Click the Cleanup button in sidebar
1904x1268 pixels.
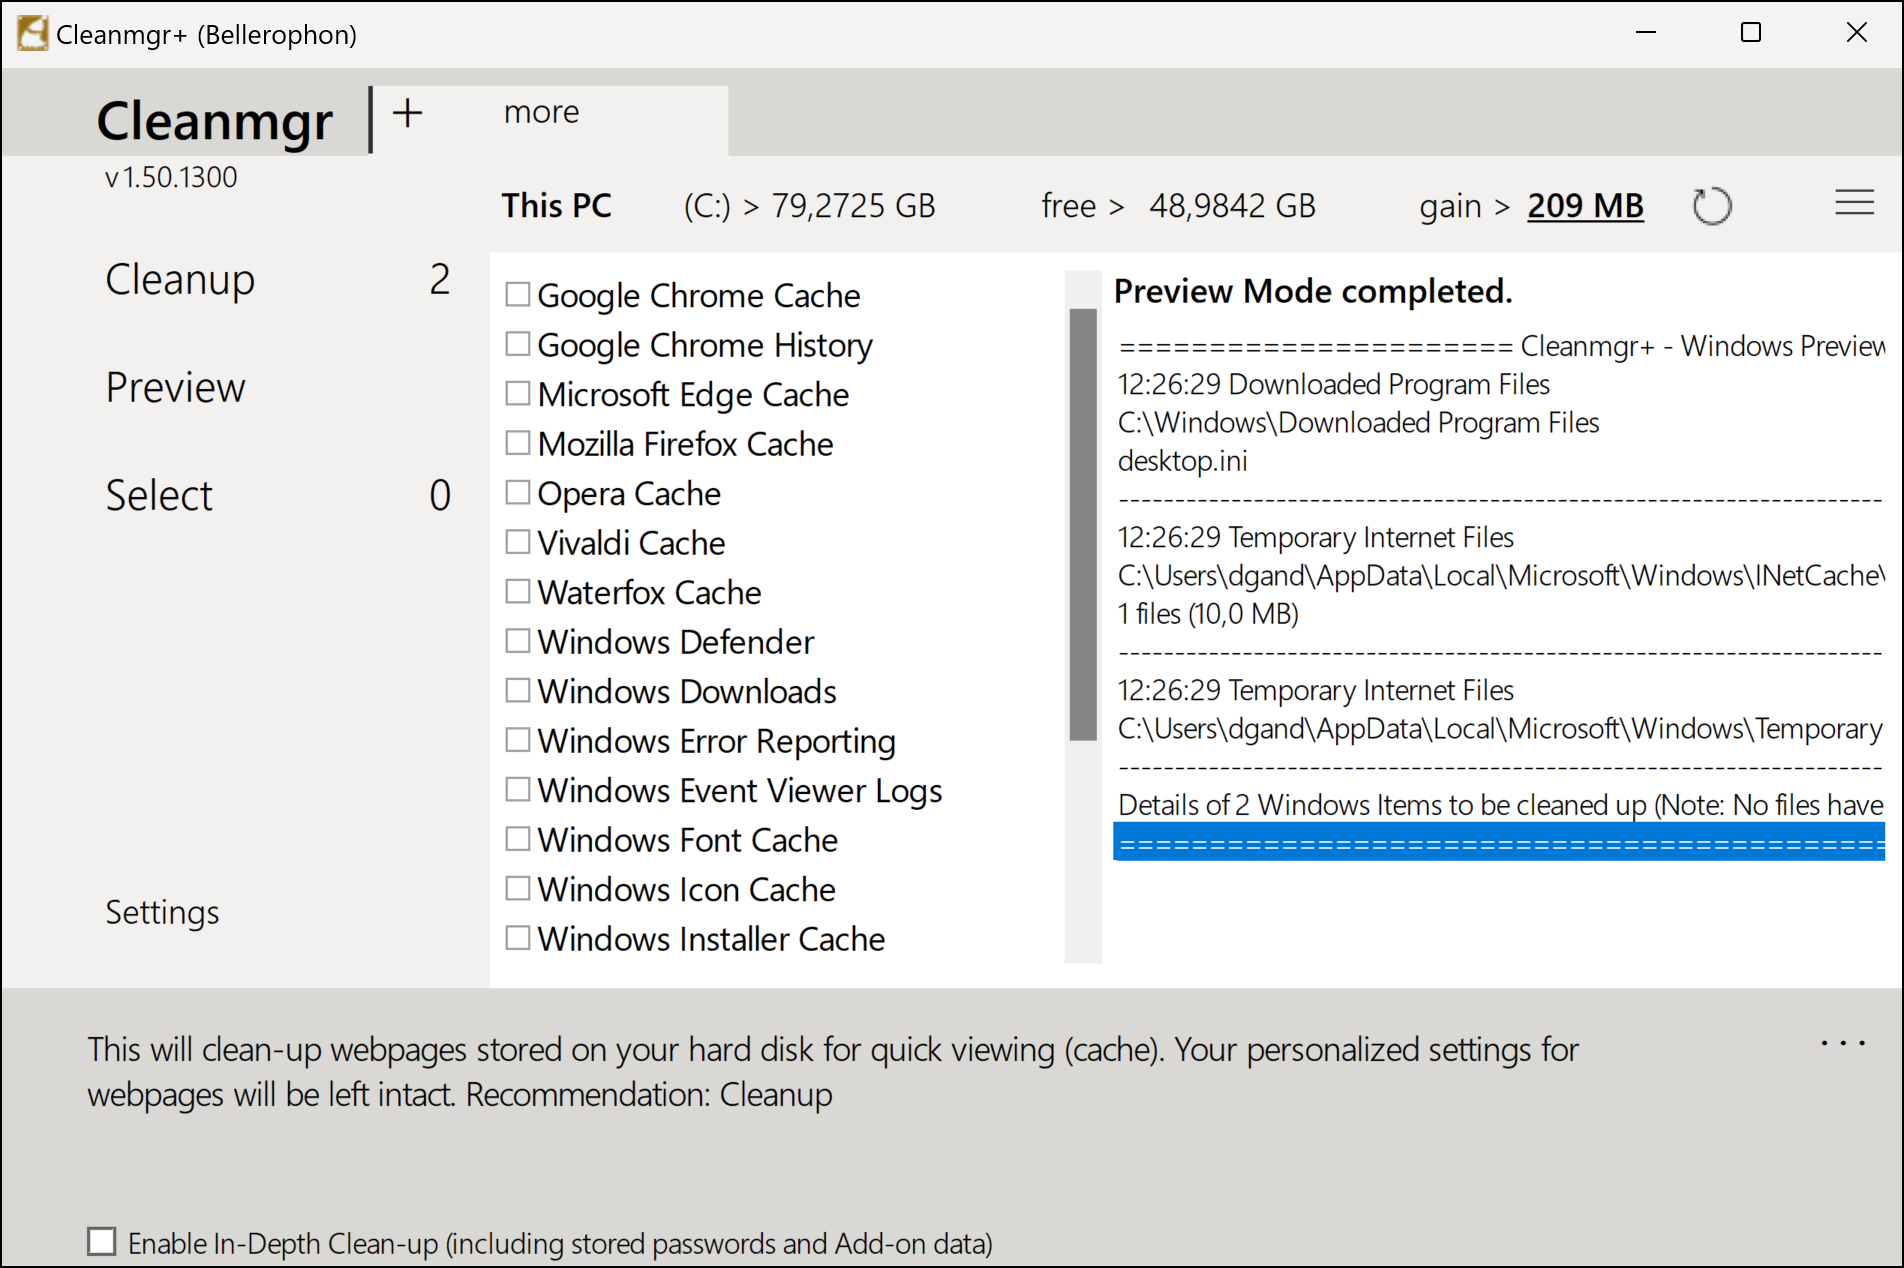click(x=180, y=280)
